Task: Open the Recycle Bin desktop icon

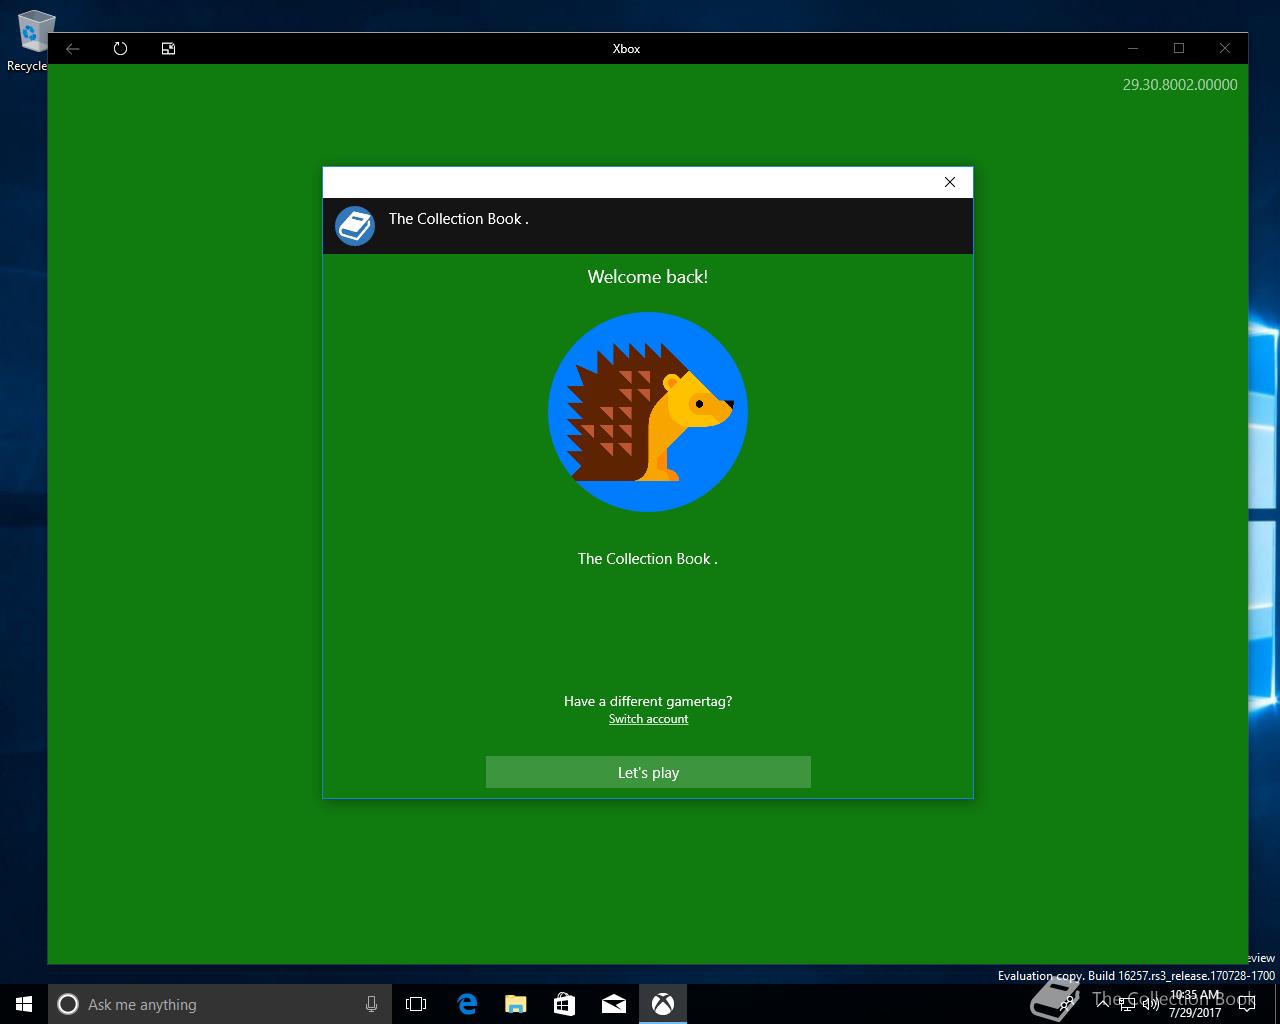Action: [30, 42]
